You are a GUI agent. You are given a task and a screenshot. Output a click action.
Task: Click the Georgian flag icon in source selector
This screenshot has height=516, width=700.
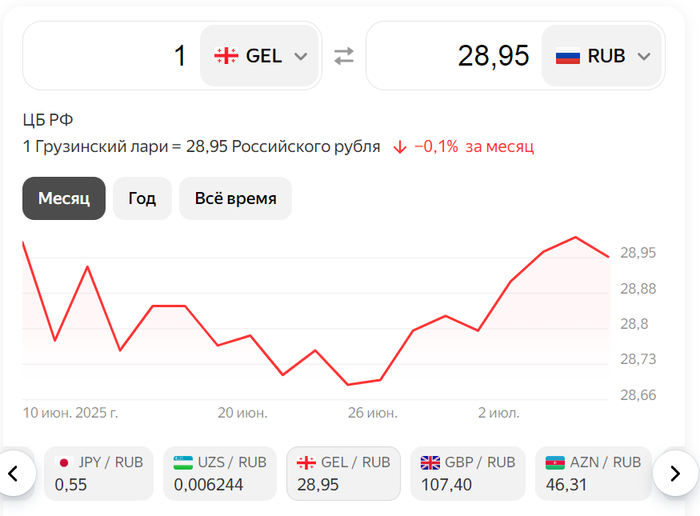(x=226, y=56)
